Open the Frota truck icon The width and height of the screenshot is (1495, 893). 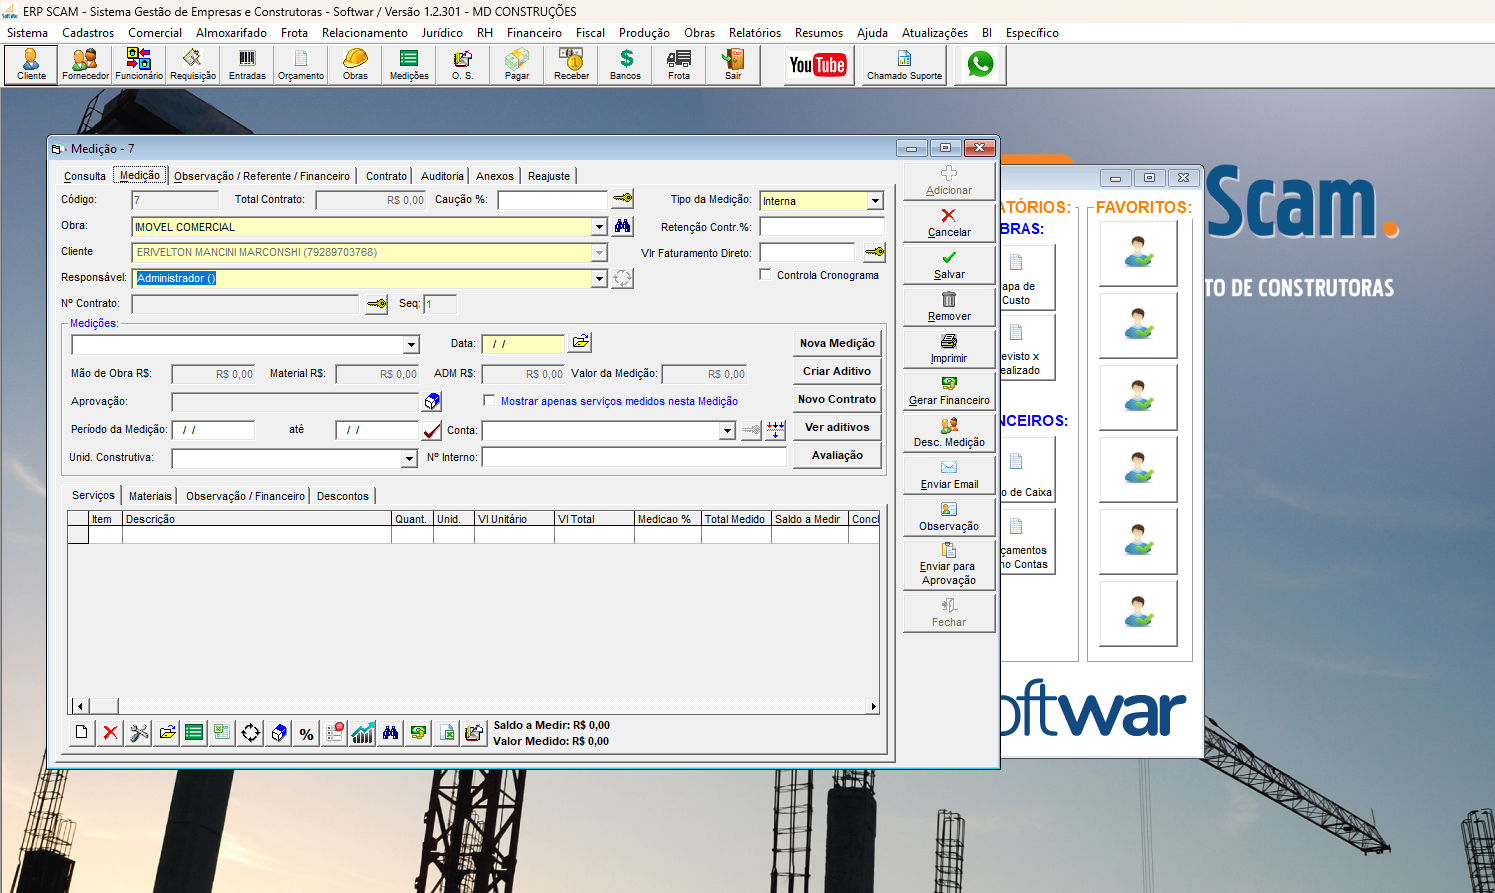point(679,65)
